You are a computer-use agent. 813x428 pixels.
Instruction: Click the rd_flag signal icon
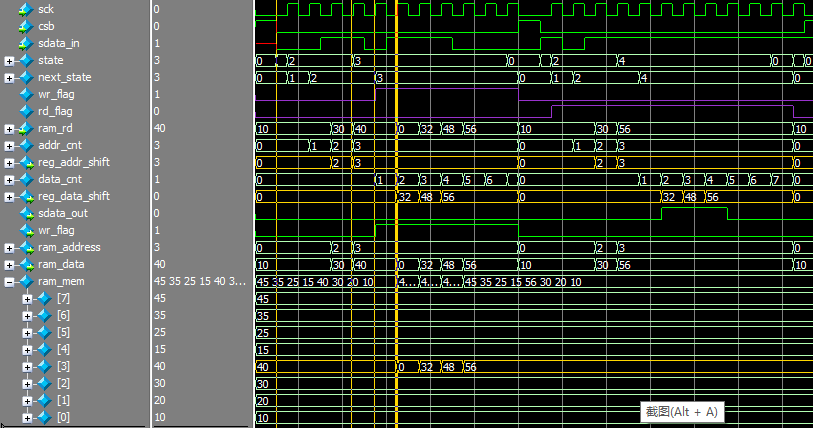click(x=26, y=112)
